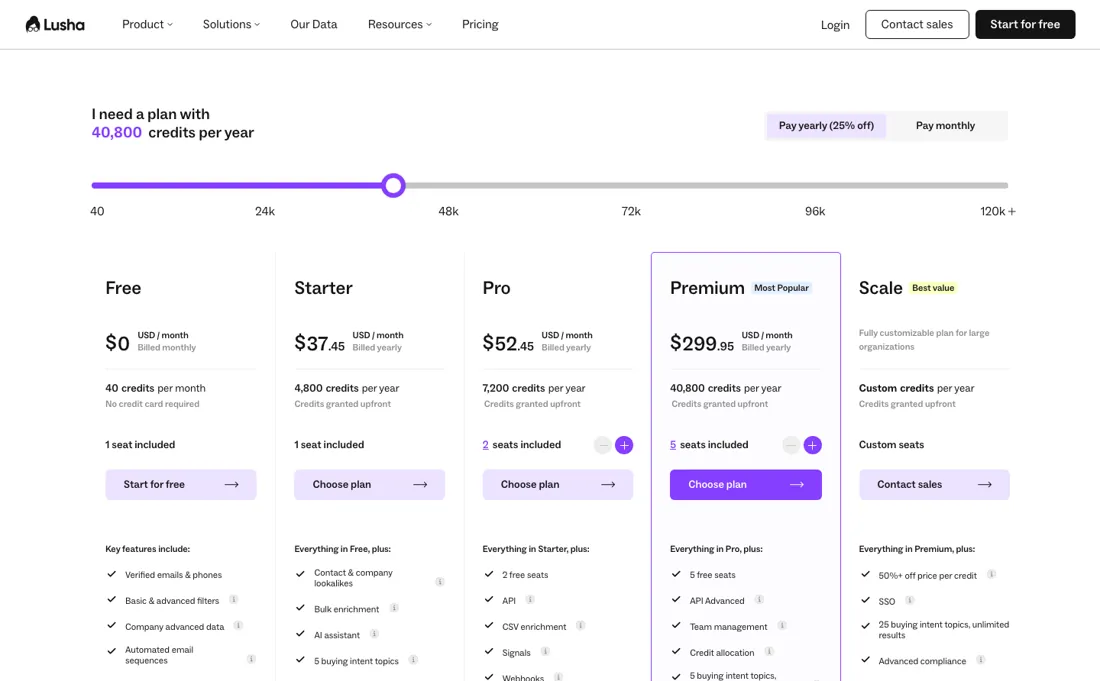Click the 120k+ slider label
Image resolution: width=1100 pixels, height=681 pixels.
(998, 211)
